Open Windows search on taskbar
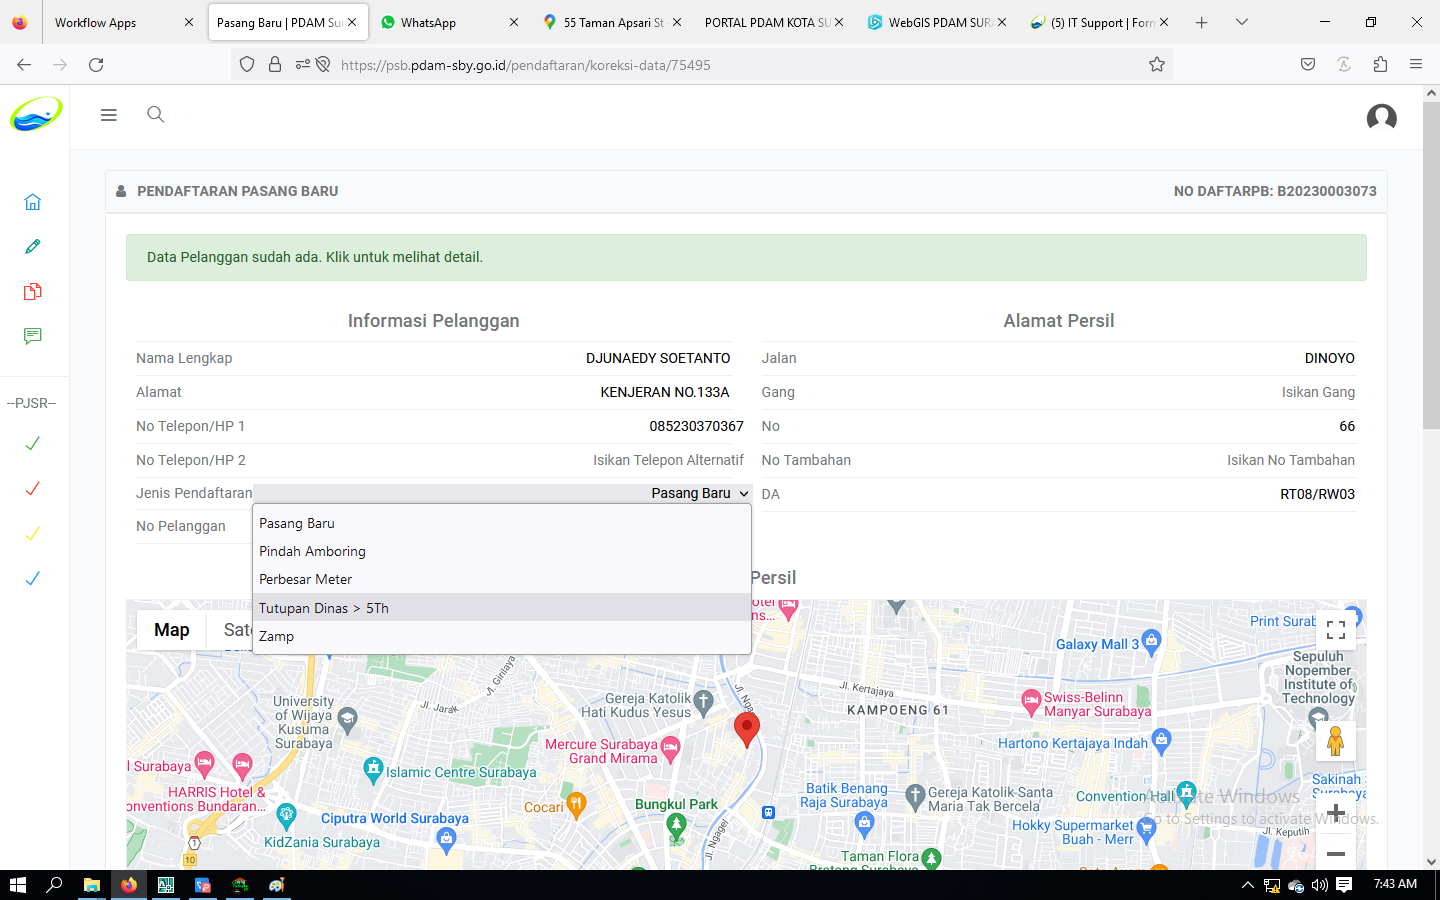 click(x=54, y=885)
